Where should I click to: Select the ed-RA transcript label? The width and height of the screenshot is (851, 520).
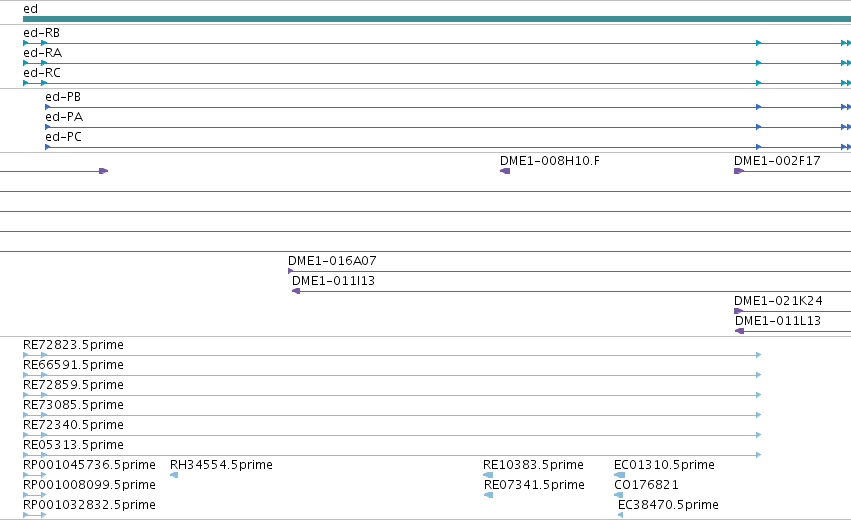[42, 53]
